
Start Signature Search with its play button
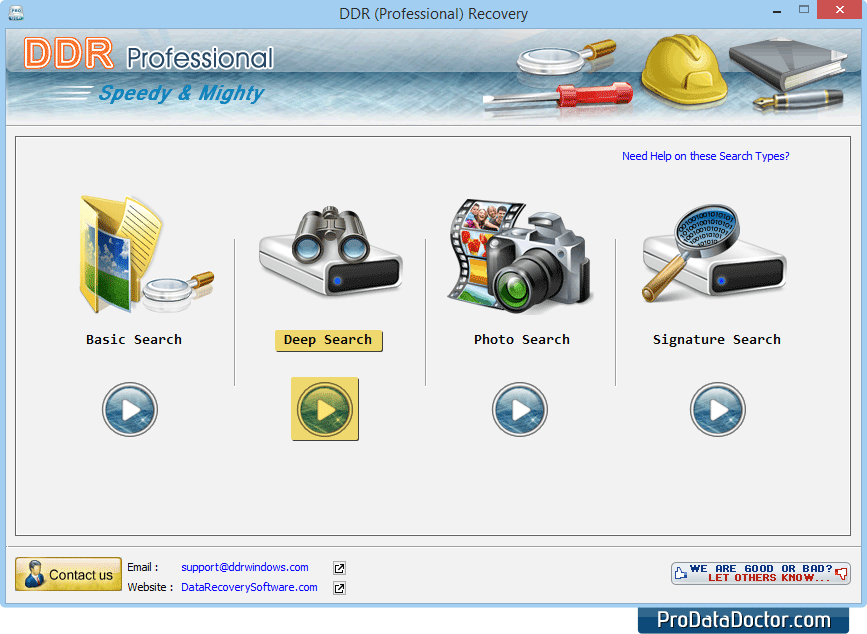(x=718, y=410)
